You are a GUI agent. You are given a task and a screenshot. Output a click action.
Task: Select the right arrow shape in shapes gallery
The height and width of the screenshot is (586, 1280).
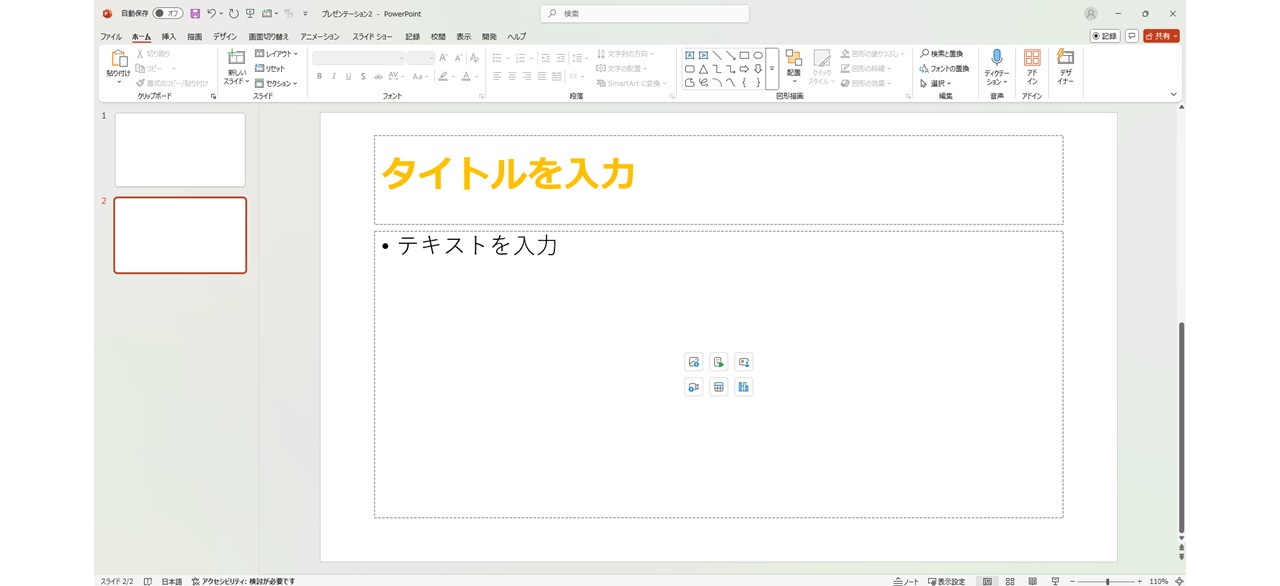(x=744, y=69)
